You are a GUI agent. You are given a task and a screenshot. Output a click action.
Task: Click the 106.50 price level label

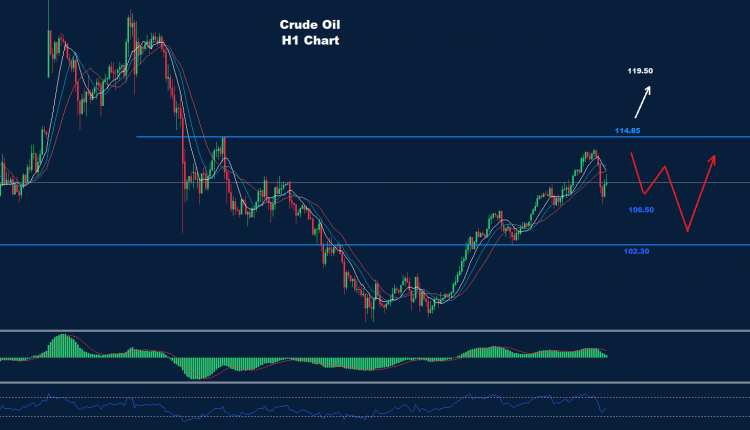642,210
